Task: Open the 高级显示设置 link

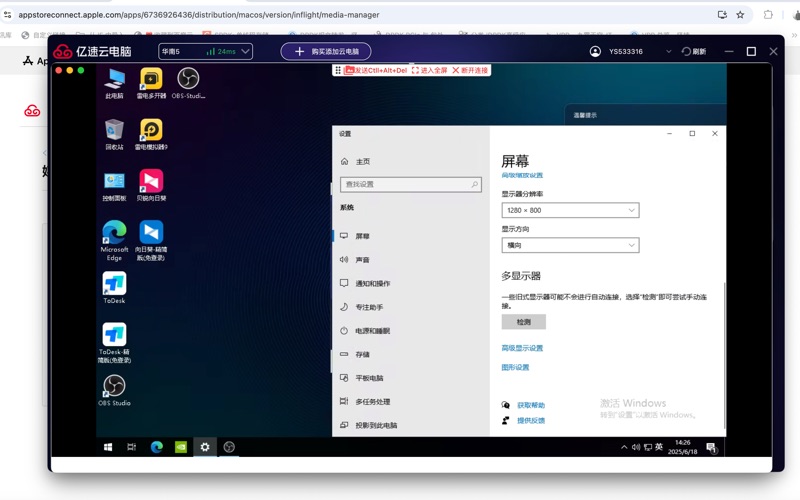Action: pyautogui.click(x=522, y=348)
